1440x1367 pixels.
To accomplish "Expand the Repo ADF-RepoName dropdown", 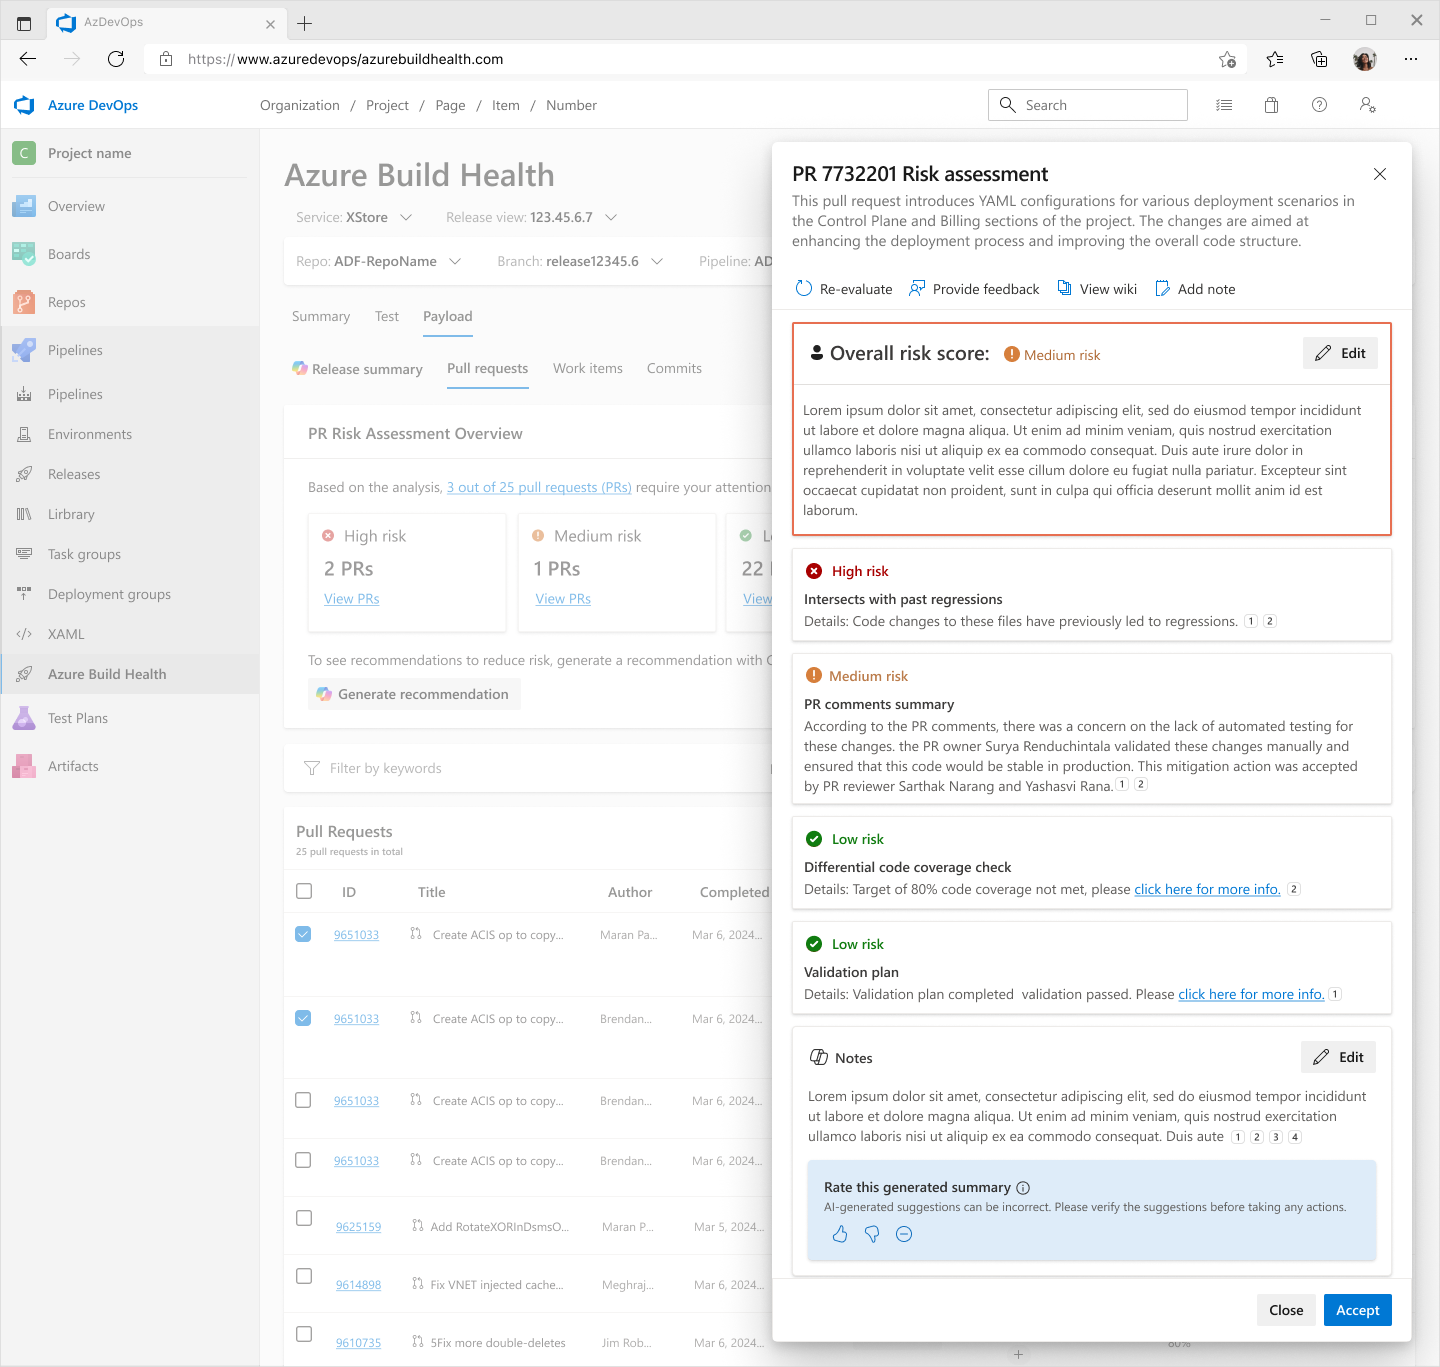I will (378, 261).
